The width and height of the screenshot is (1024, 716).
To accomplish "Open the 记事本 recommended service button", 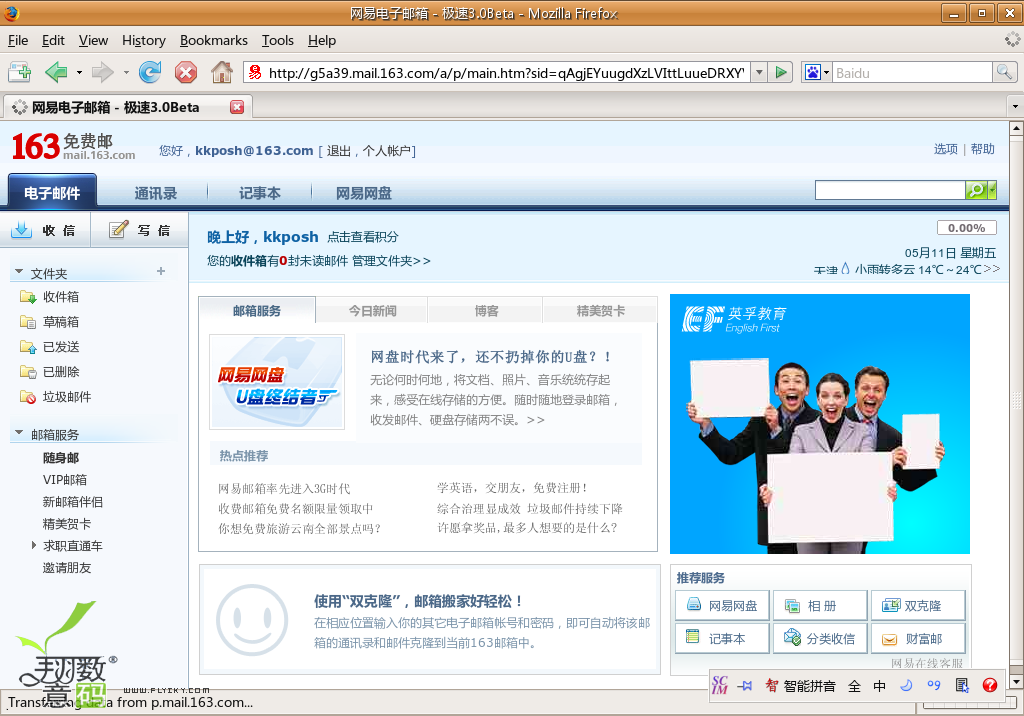I will [722, 638].
